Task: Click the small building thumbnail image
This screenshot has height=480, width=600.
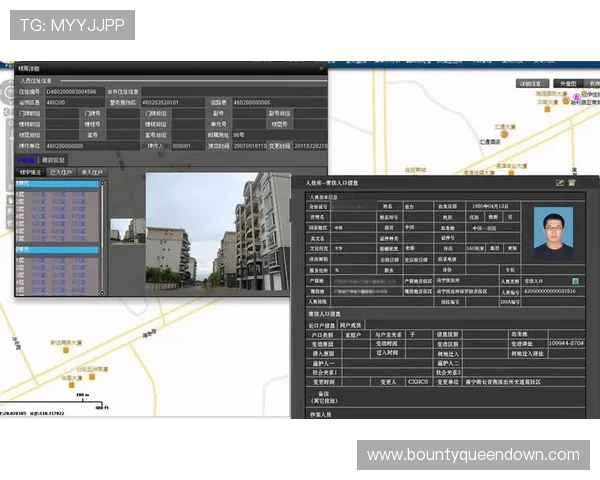Action: point(126,243)
